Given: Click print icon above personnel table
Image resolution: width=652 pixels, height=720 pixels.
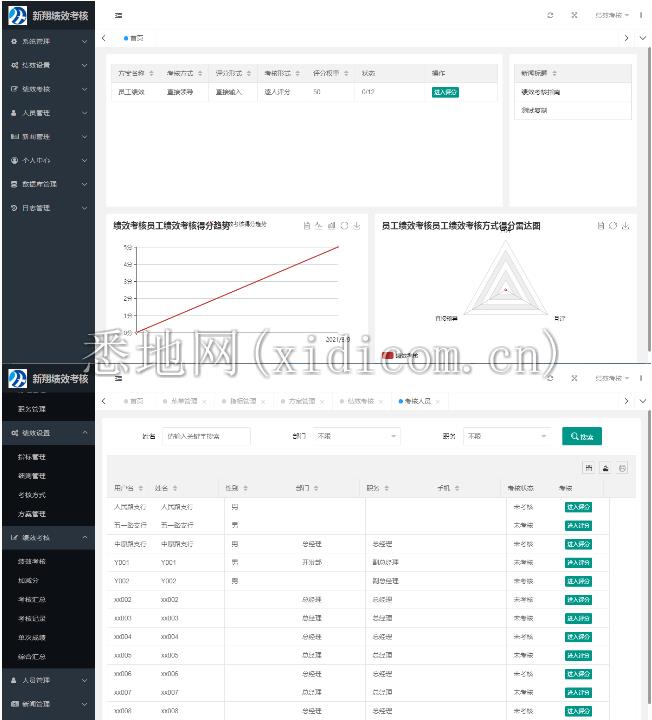Looking at the screenshot, I should (x=622, y=468).
